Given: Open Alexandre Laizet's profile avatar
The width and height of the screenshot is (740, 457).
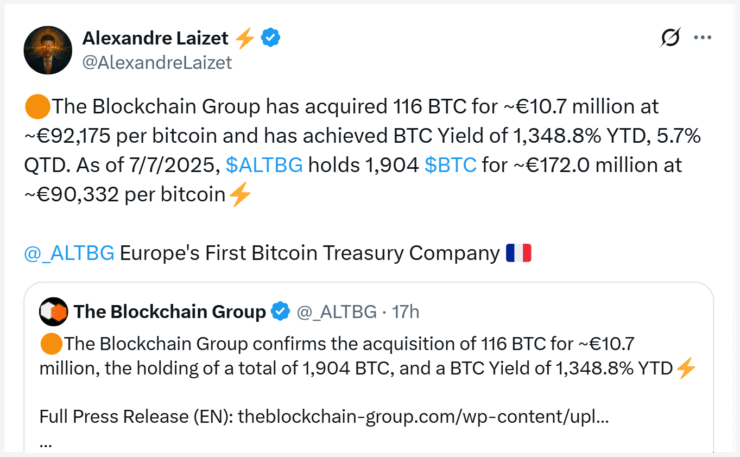Looking at the screenshot, I should (x=48, y=50).
